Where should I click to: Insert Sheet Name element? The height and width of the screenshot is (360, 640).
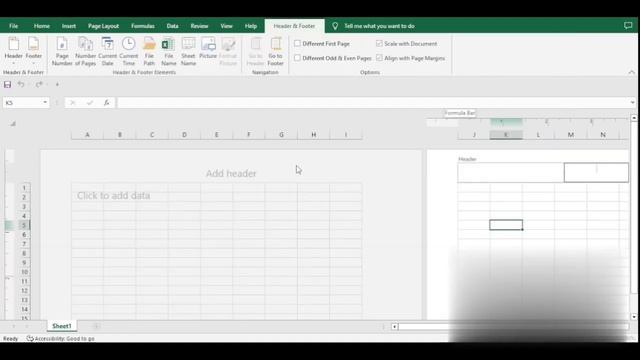tap(188, 51)
